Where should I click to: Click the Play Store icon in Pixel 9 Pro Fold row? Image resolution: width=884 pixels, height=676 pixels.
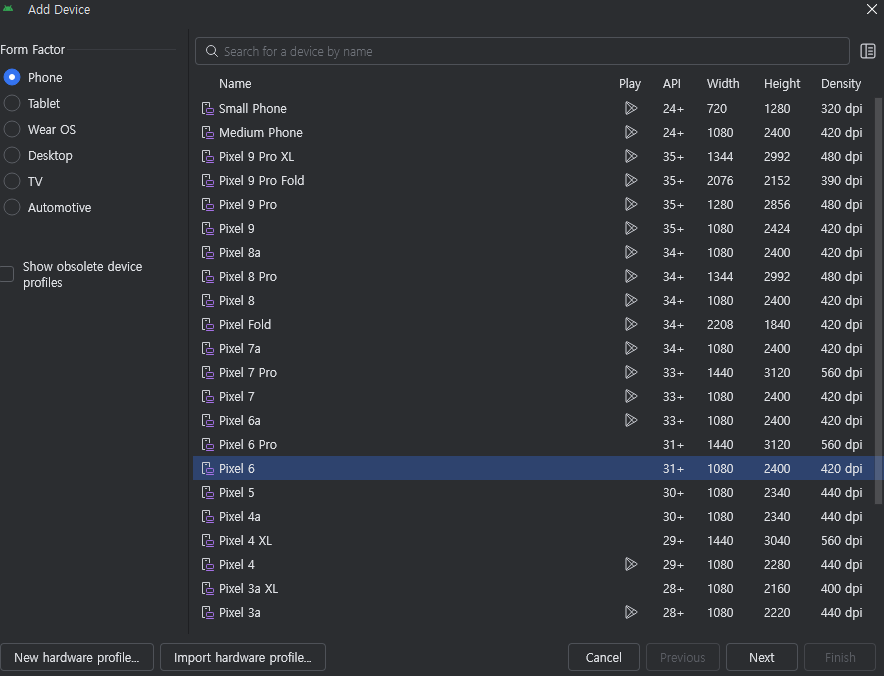point(631,180)
